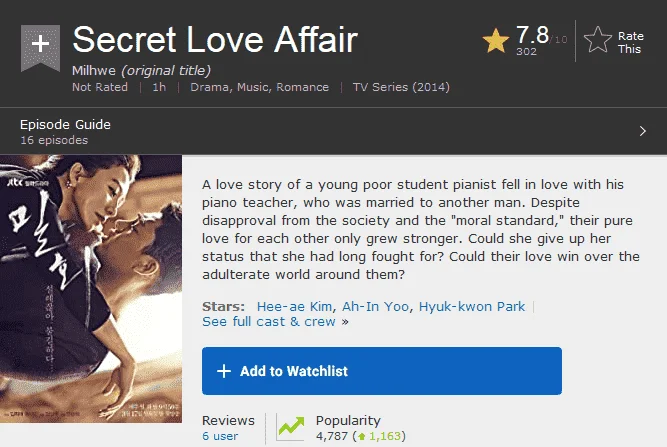Open the 6 user reviews link

coord(220,436)
